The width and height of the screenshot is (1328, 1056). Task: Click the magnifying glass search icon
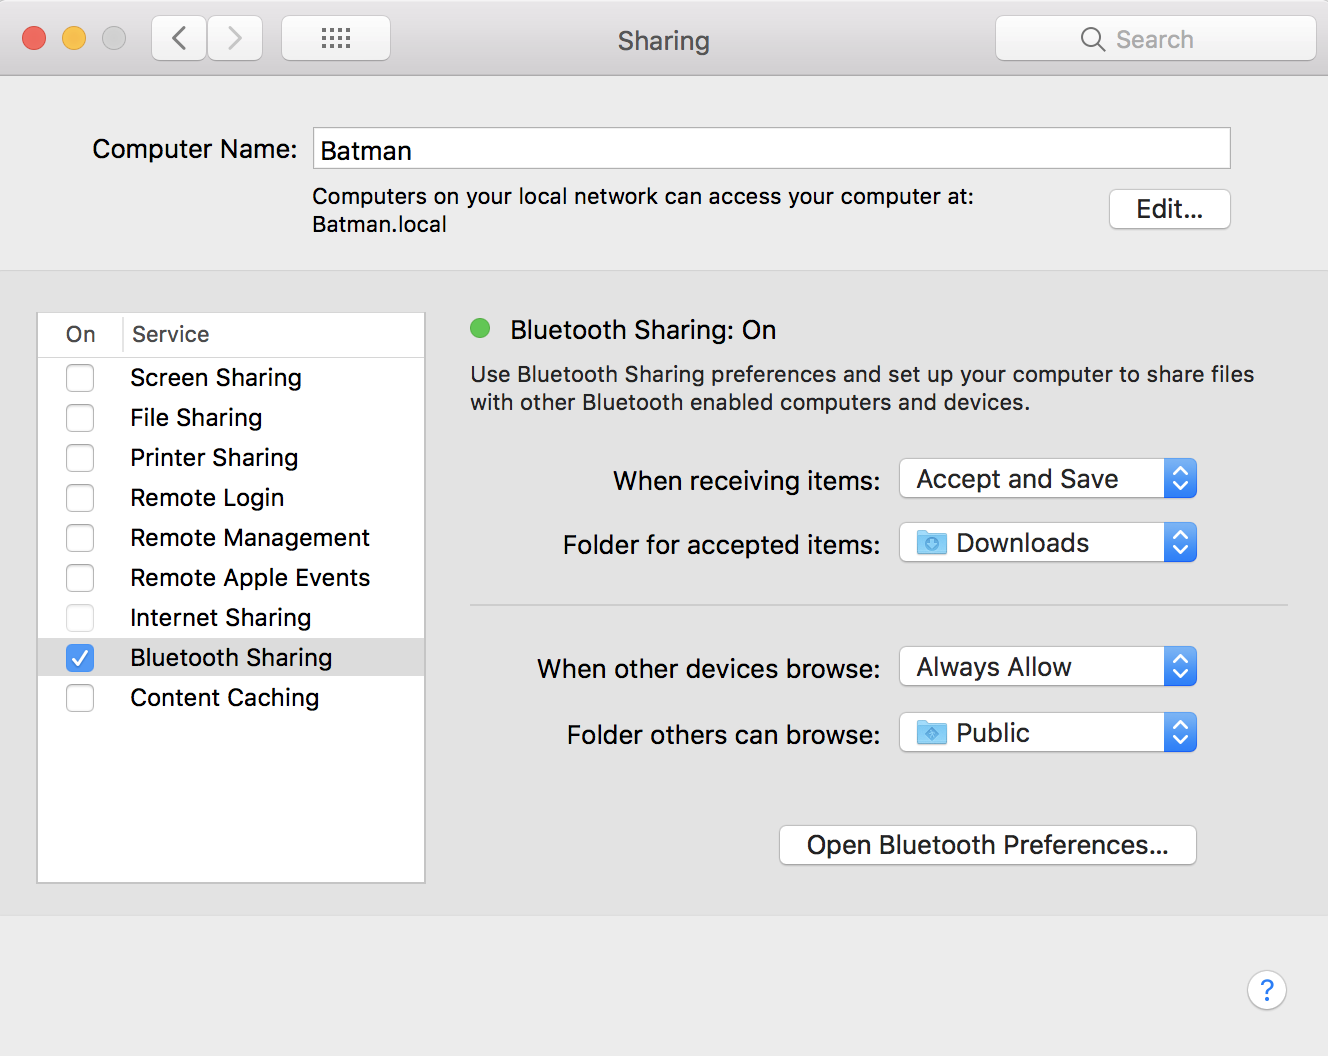[x=1093, y=40]
